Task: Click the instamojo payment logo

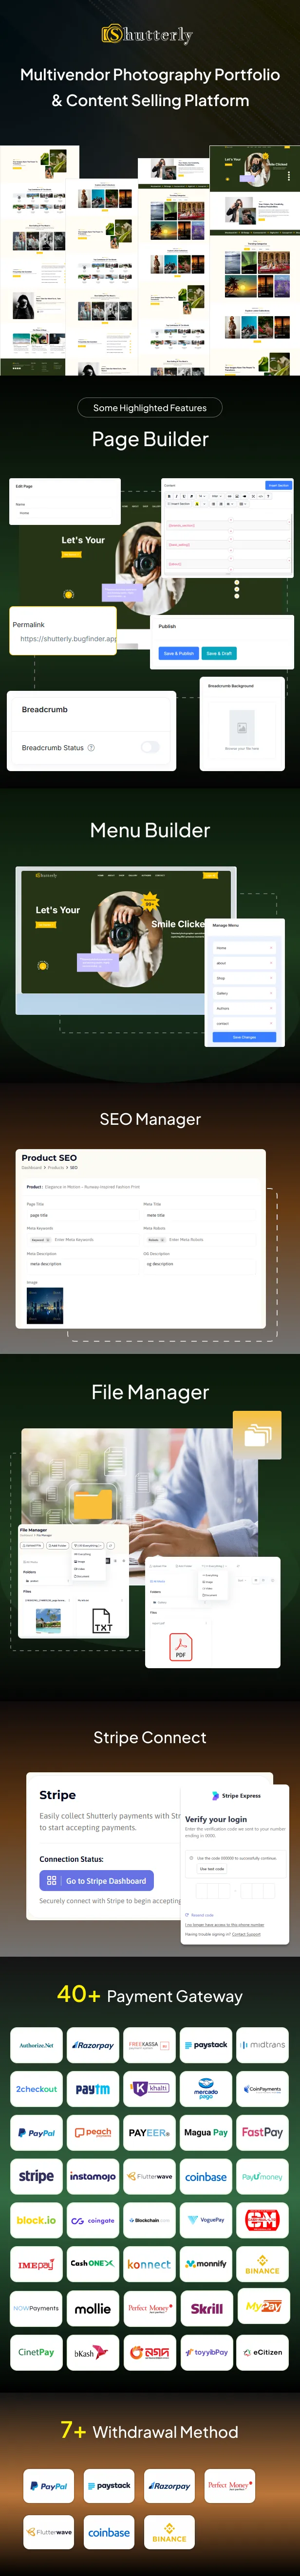Action: click(x=93, y=2176)
